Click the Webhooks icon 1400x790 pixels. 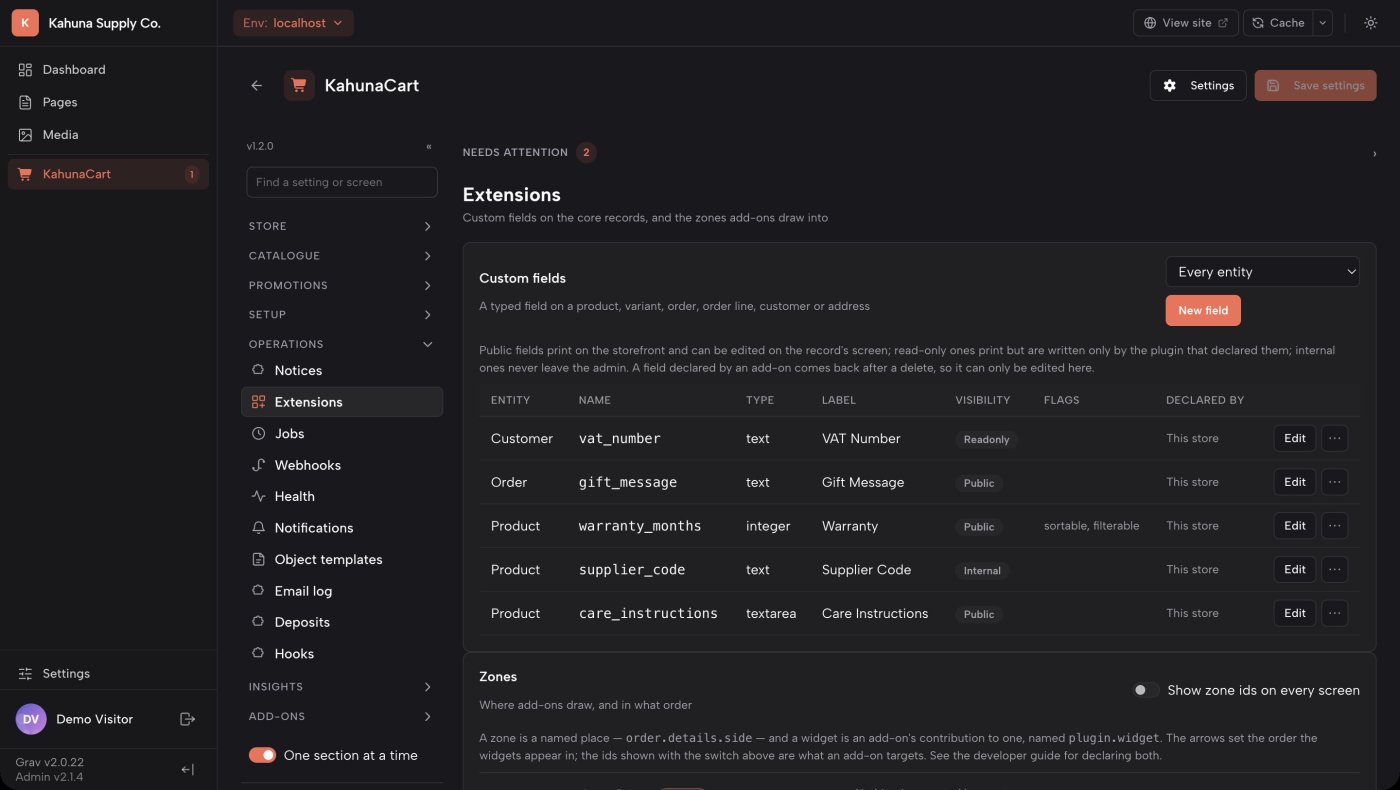(x=258, y=465)
